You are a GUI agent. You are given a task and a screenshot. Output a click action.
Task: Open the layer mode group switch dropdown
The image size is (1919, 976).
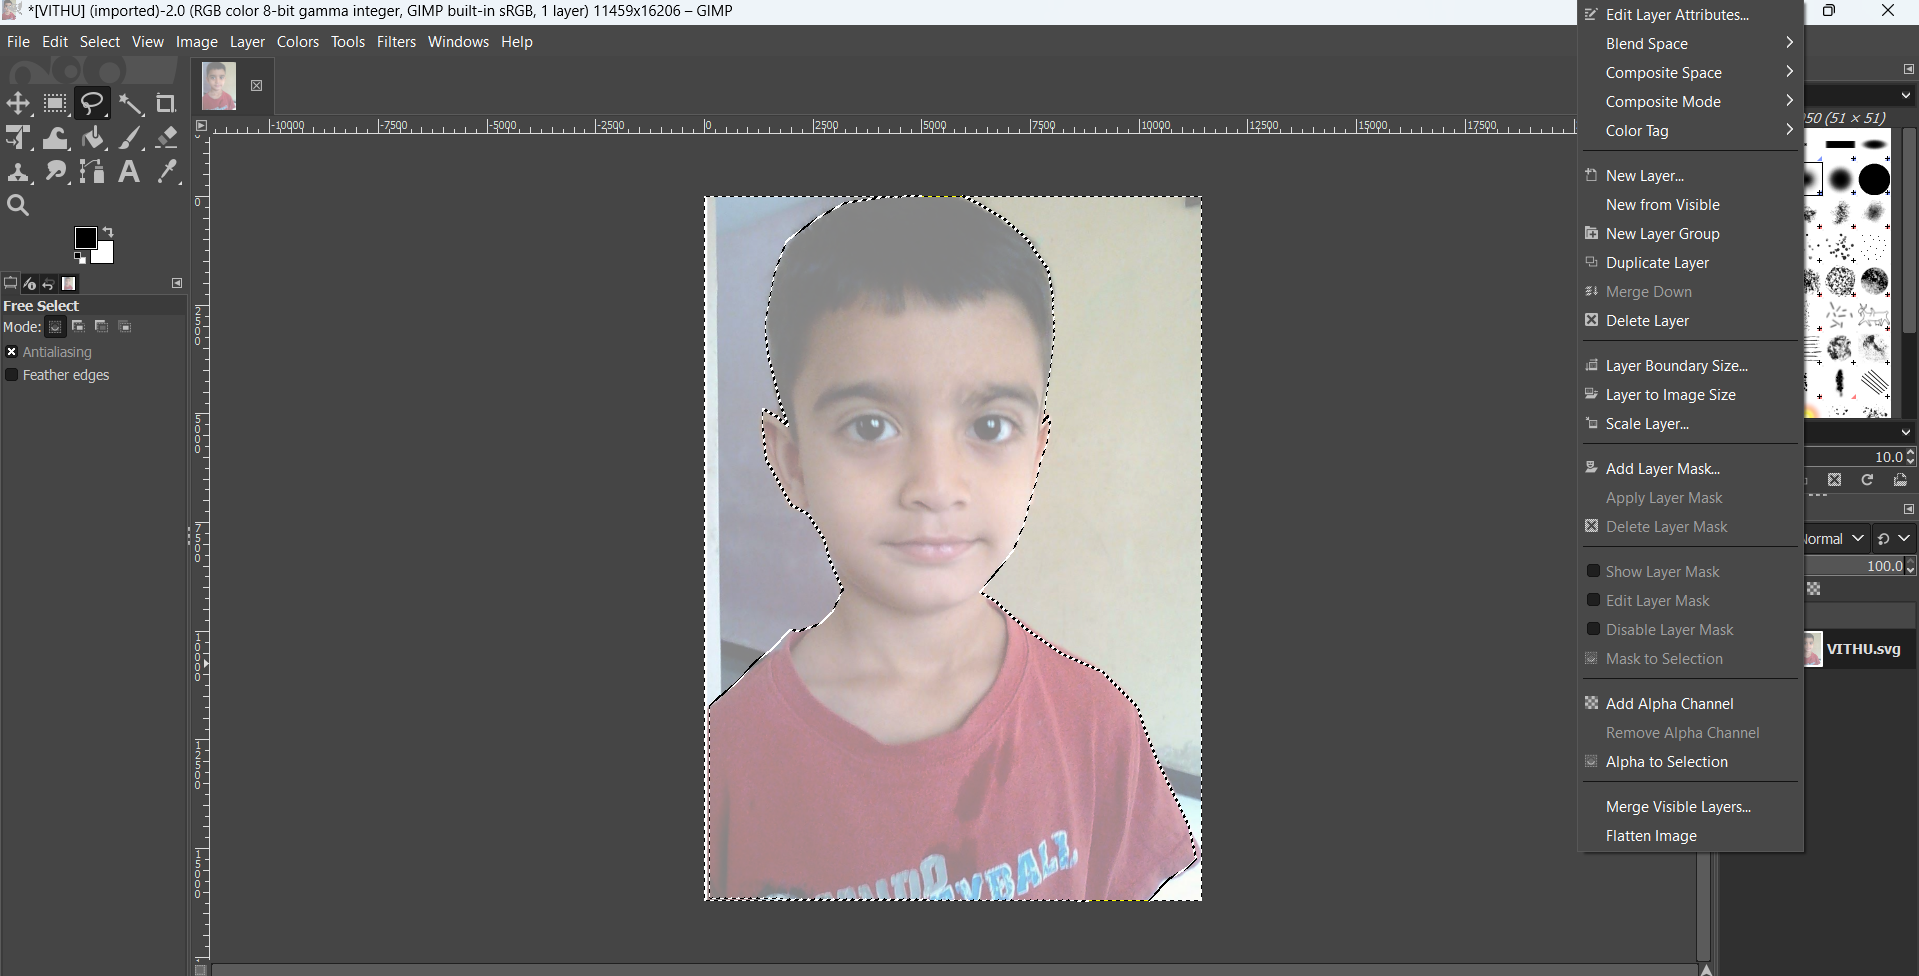click(1894, 539)
